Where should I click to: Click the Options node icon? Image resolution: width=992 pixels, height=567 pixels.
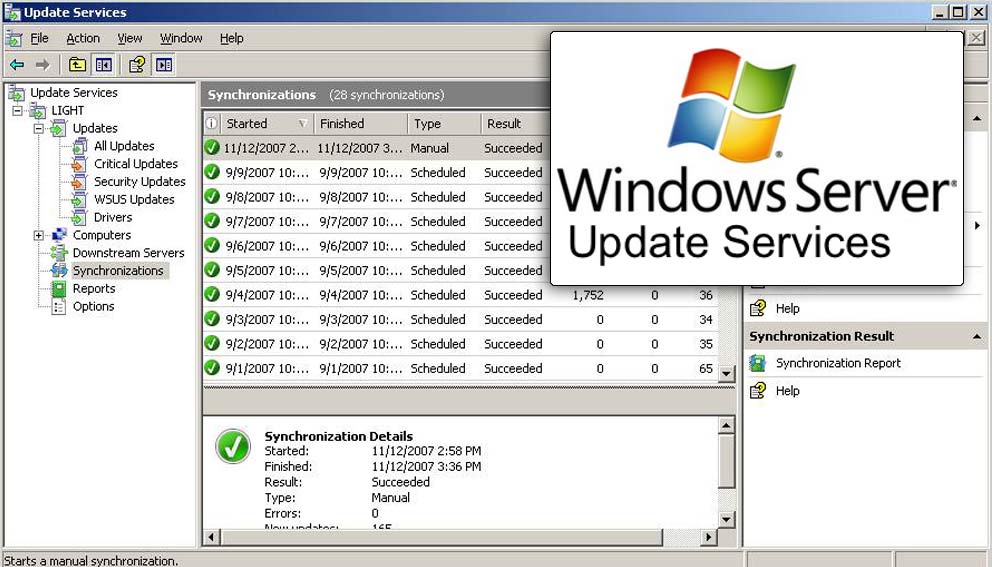pos(59,306)
